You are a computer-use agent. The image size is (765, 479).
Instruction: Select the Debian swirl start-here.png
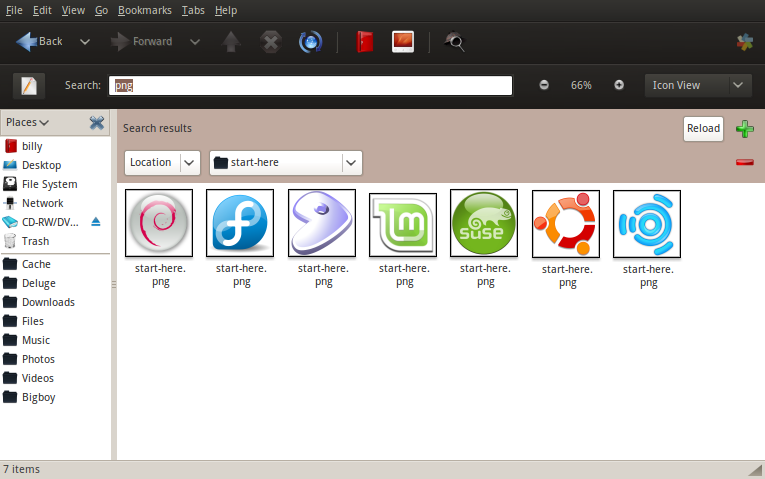click(x=159, y=223)
